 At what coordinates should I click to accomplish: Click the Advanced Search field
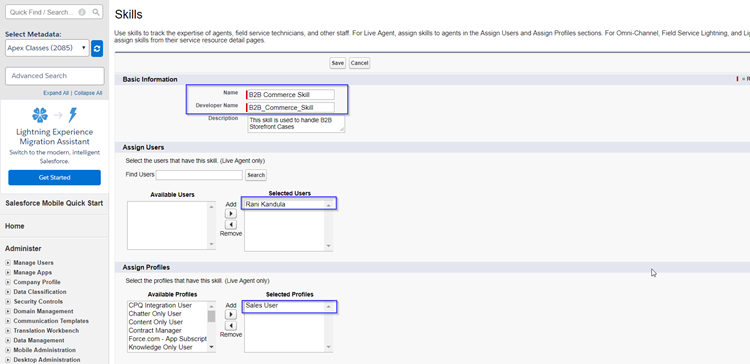click(55, 76)
